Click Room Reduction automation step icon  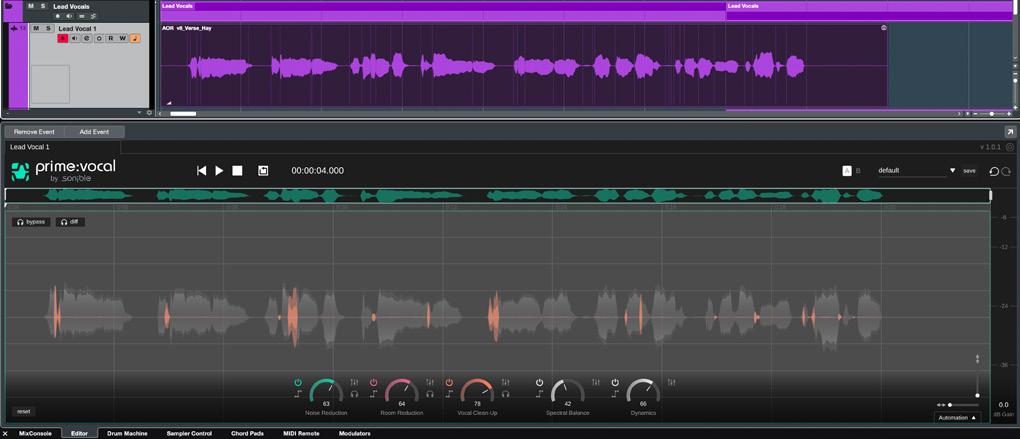pyautogui.click(x=373, y=393)
